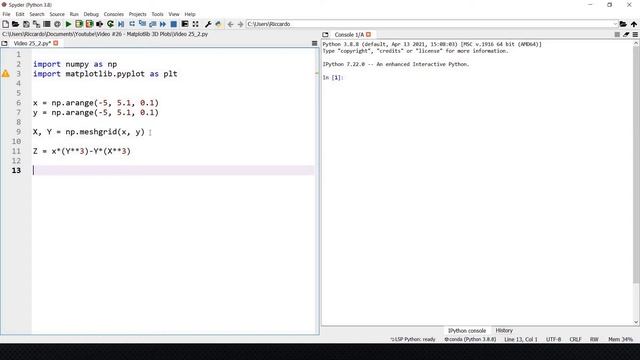Browse editor tabs icon left of file tab

[4, 43]
